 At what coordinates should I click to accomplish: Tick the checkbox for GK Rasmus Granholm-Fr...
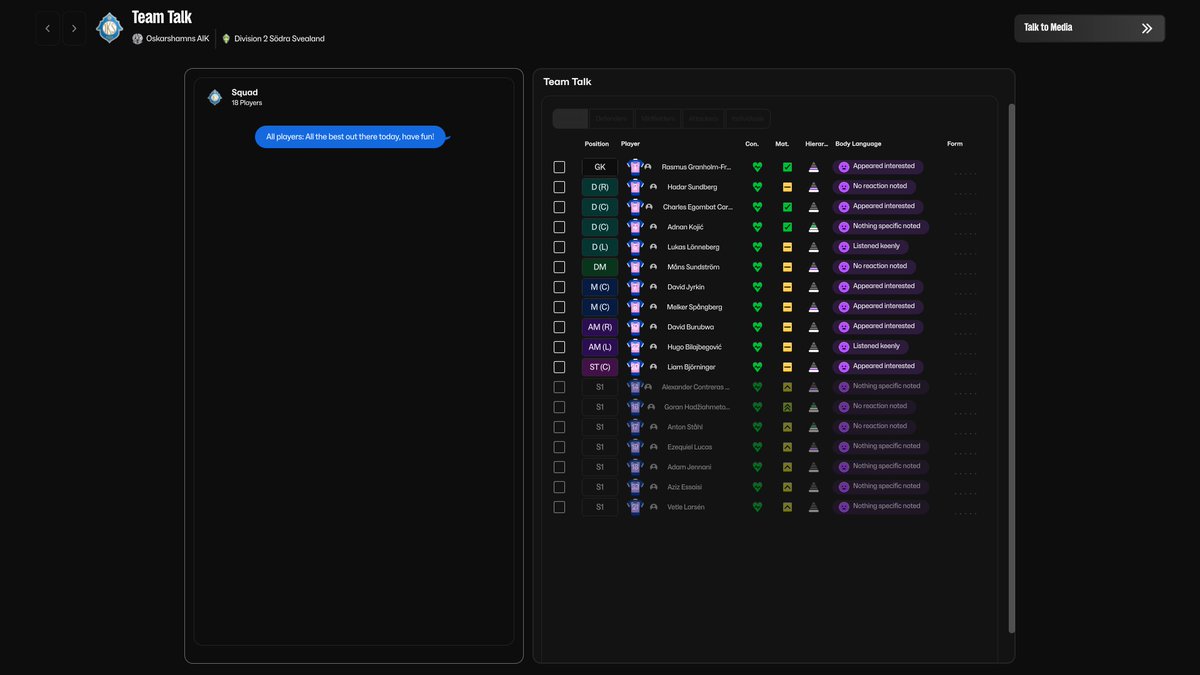[x=559, y=167]
